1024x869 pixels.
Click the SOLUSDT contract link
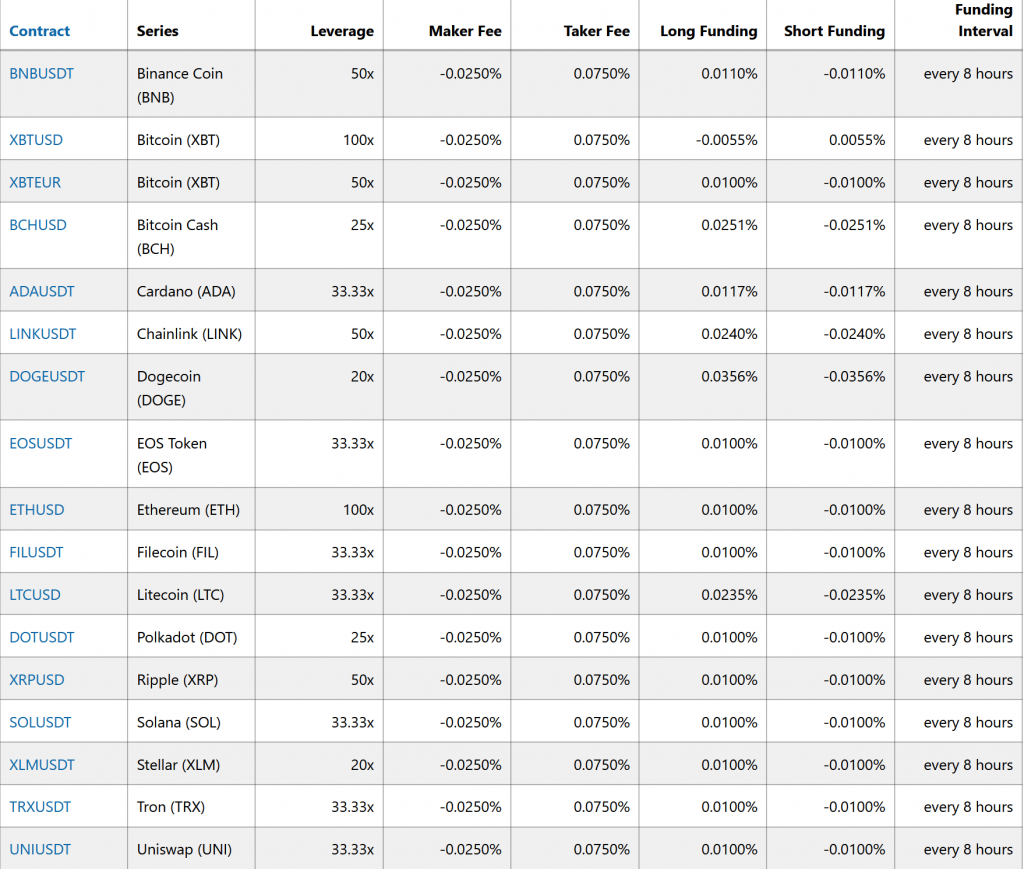tap(40, 722)
